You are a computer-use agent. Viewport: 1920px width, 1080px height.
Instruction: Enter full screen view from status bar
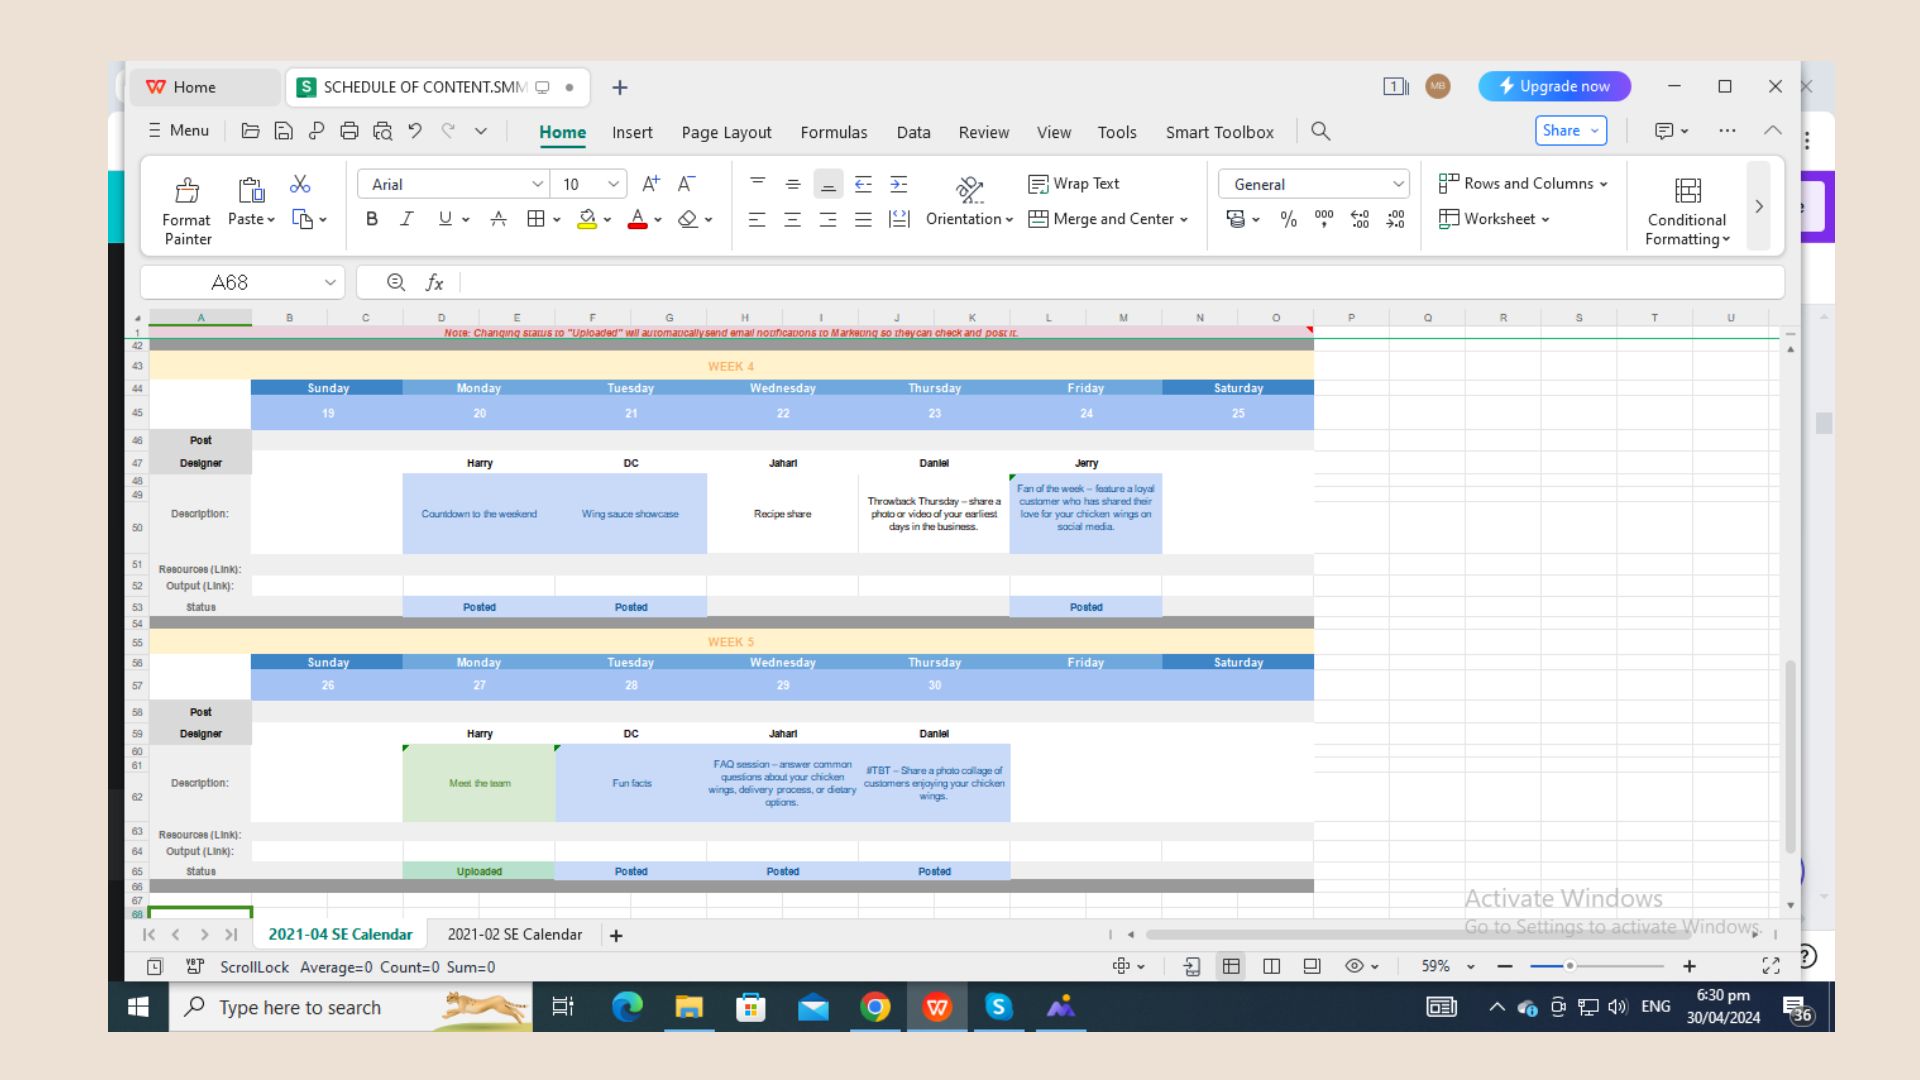coord(1770,966)
